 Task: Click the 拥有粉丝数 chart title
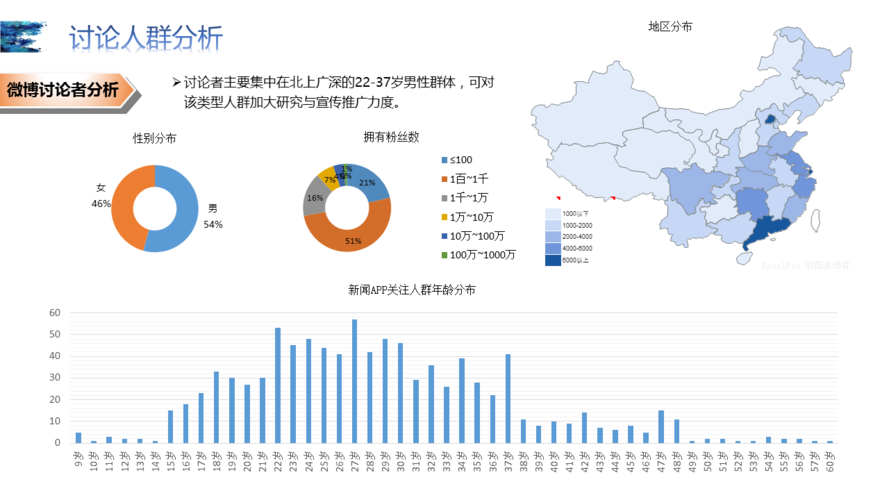[x=391, y=137]
